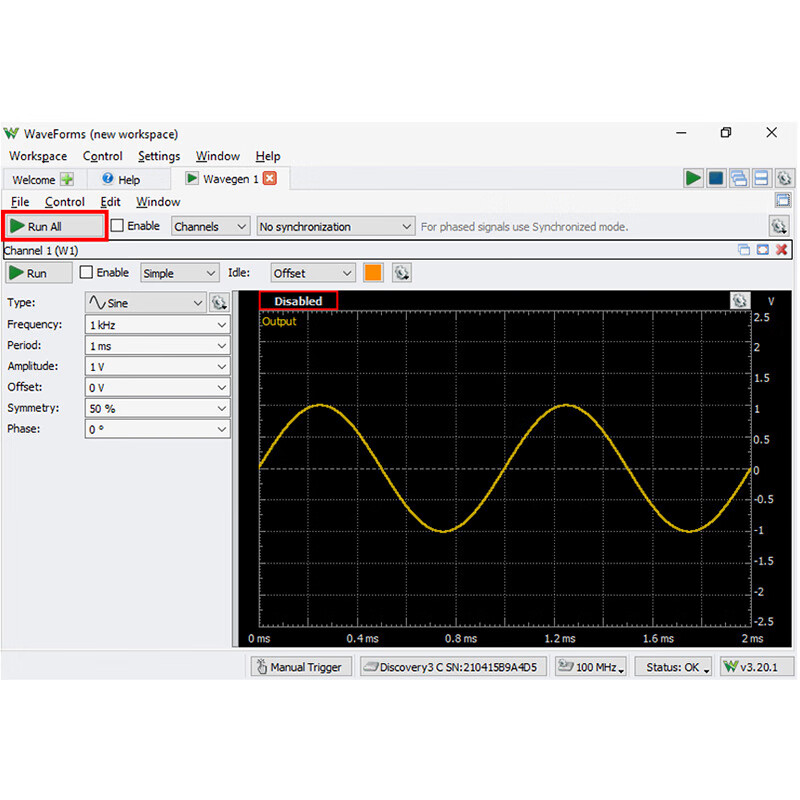This screenshot has width=800, height=800.
Task: Open the Settings menu
Action: coord(159,156)
